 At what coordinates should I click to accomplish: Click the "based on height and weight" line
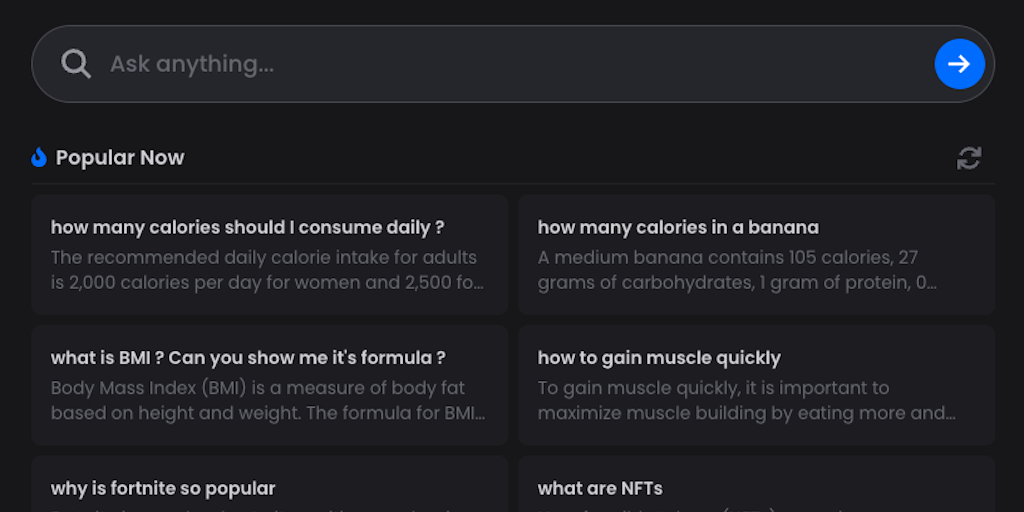268,413
